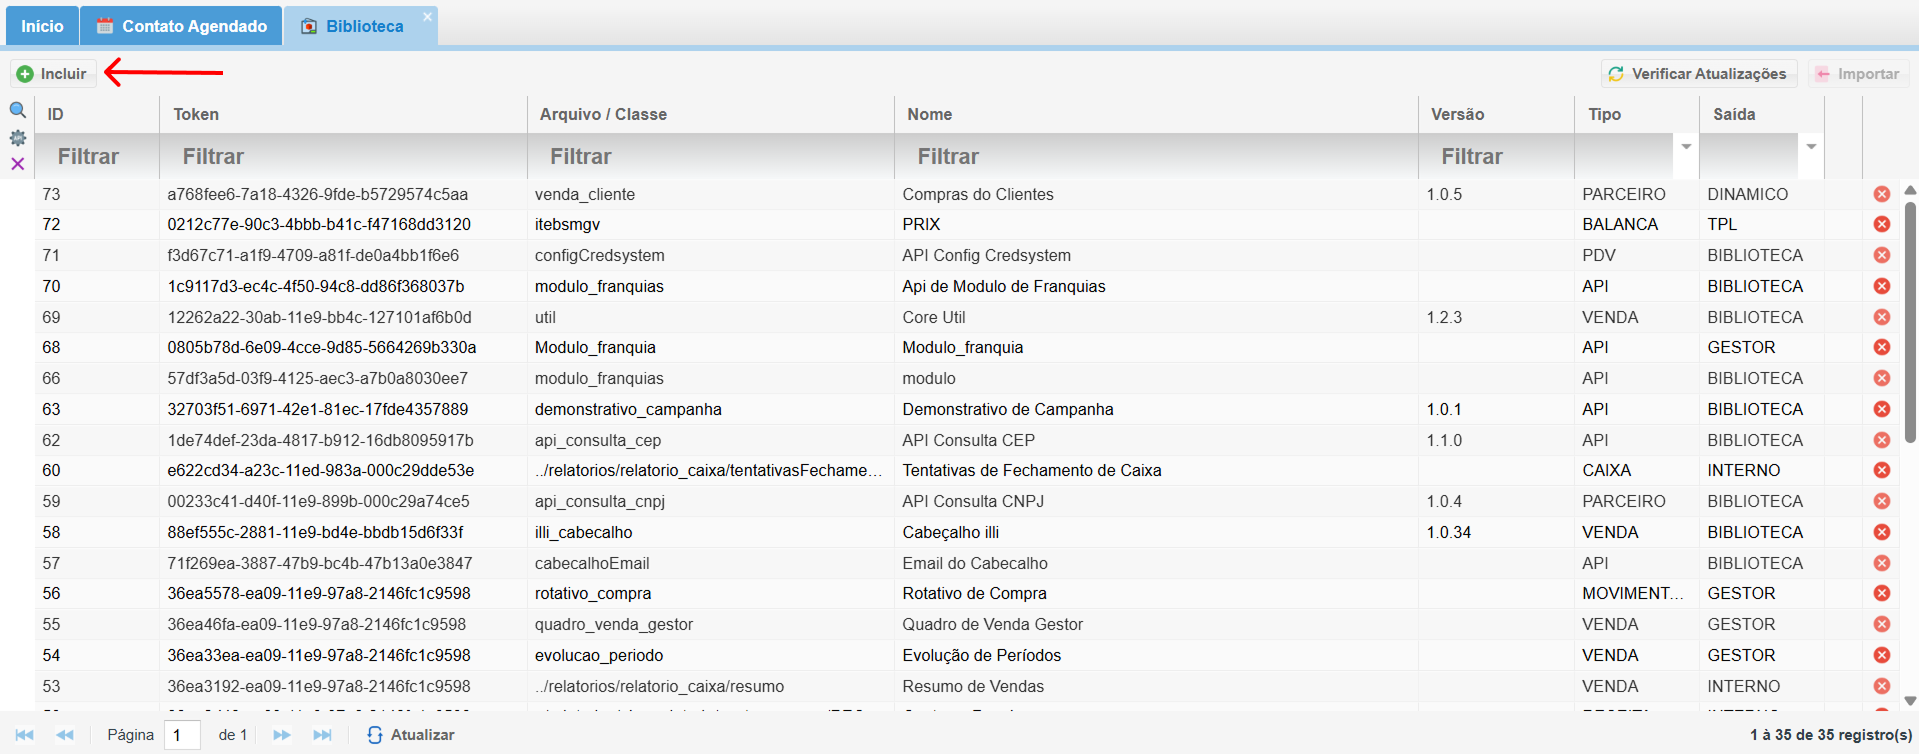Screen dimensions: 1919x754
Task: Click the magnifier search icon beside the grid
Action: click(x=17, y=110)
